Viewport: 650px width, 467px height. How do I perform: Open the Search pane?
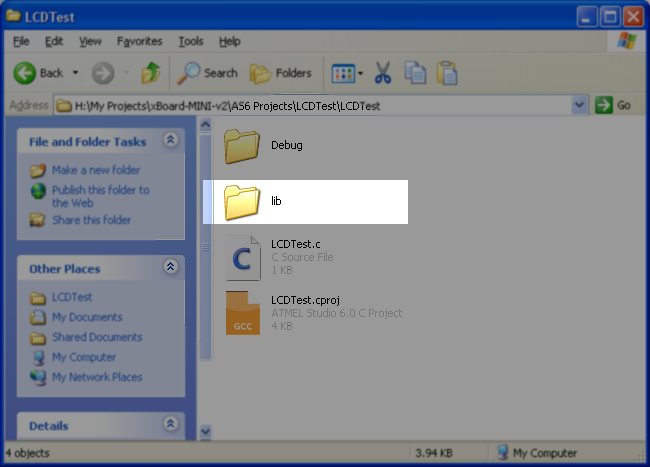[207, 73]
